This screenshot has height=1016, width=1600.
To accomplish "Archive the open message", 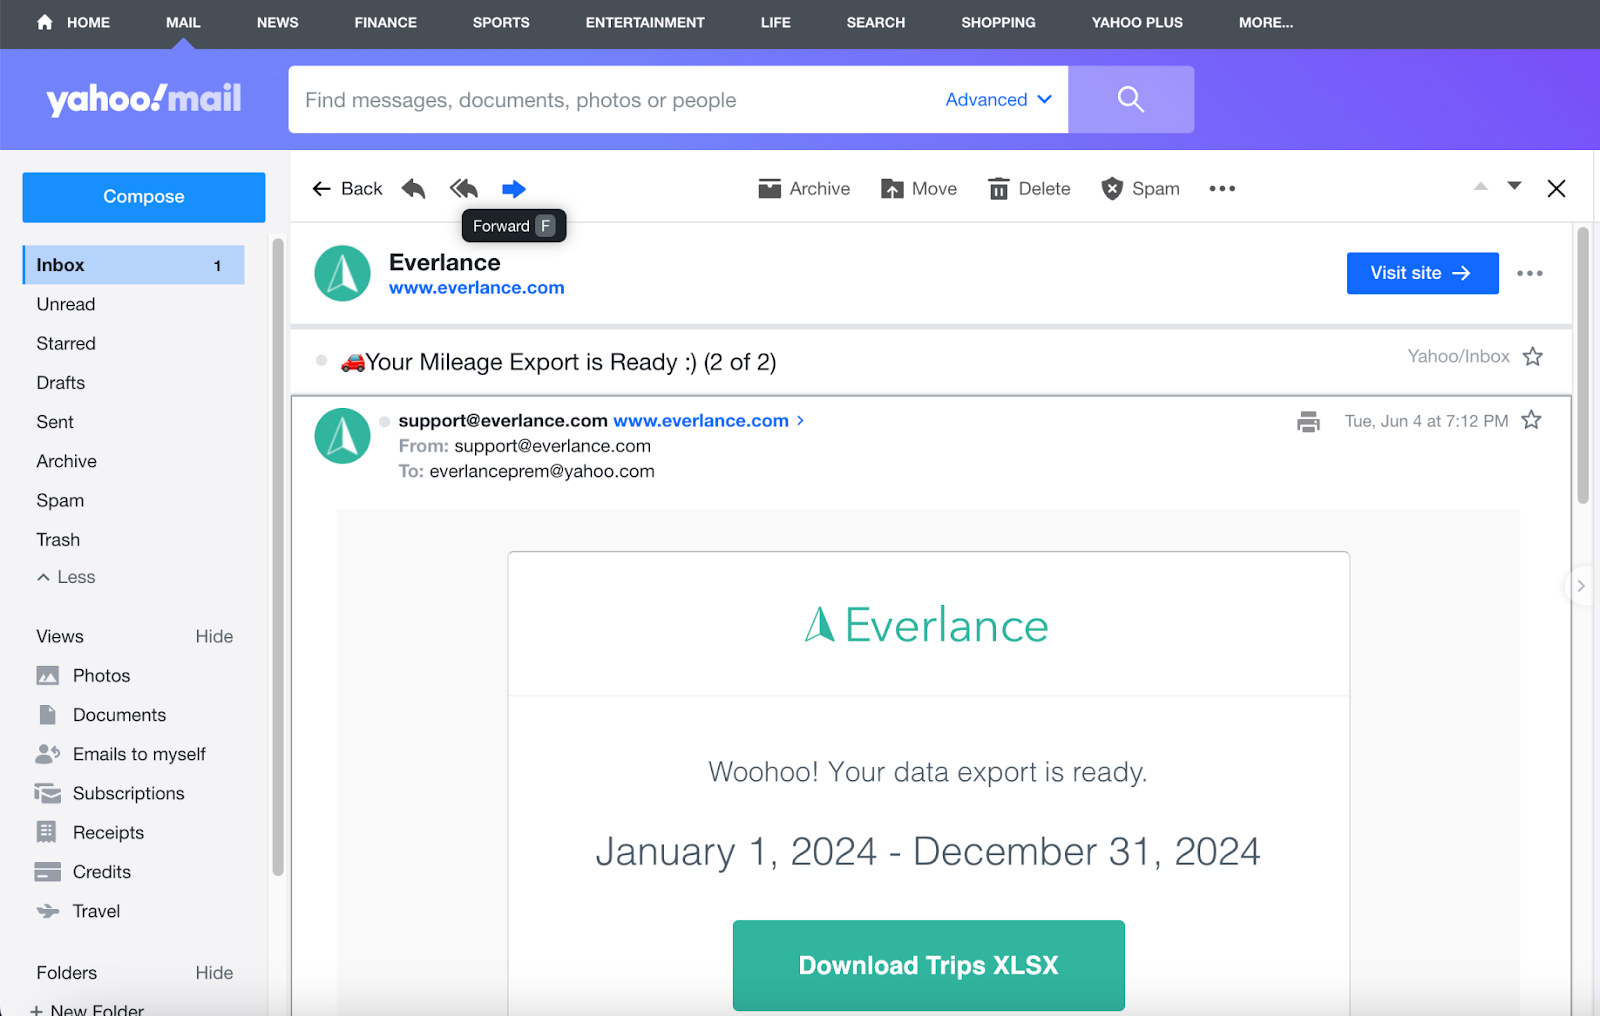I will [x=804, y=189].
